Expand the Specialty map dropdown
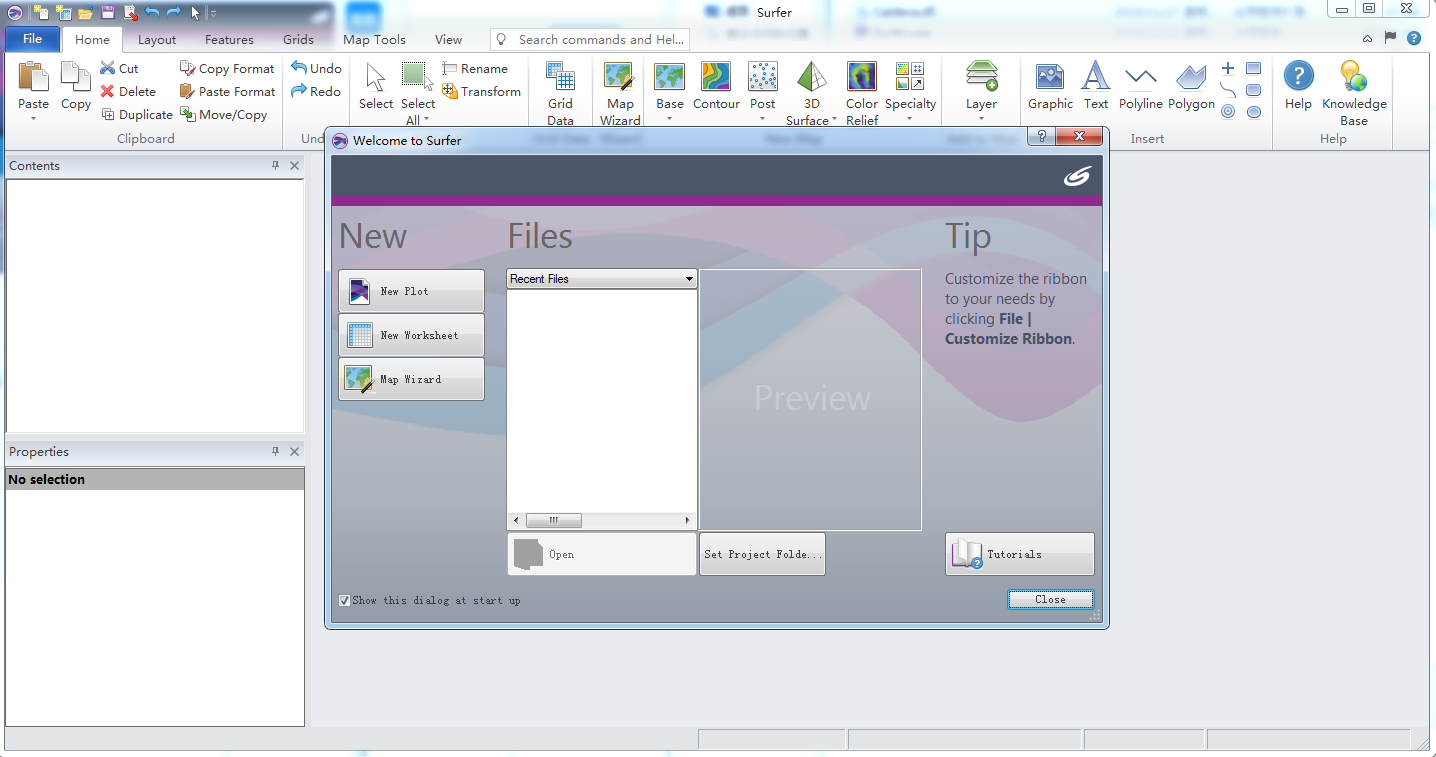The width and height of the screenshot is (1436, 757). [x=910, y=119]
